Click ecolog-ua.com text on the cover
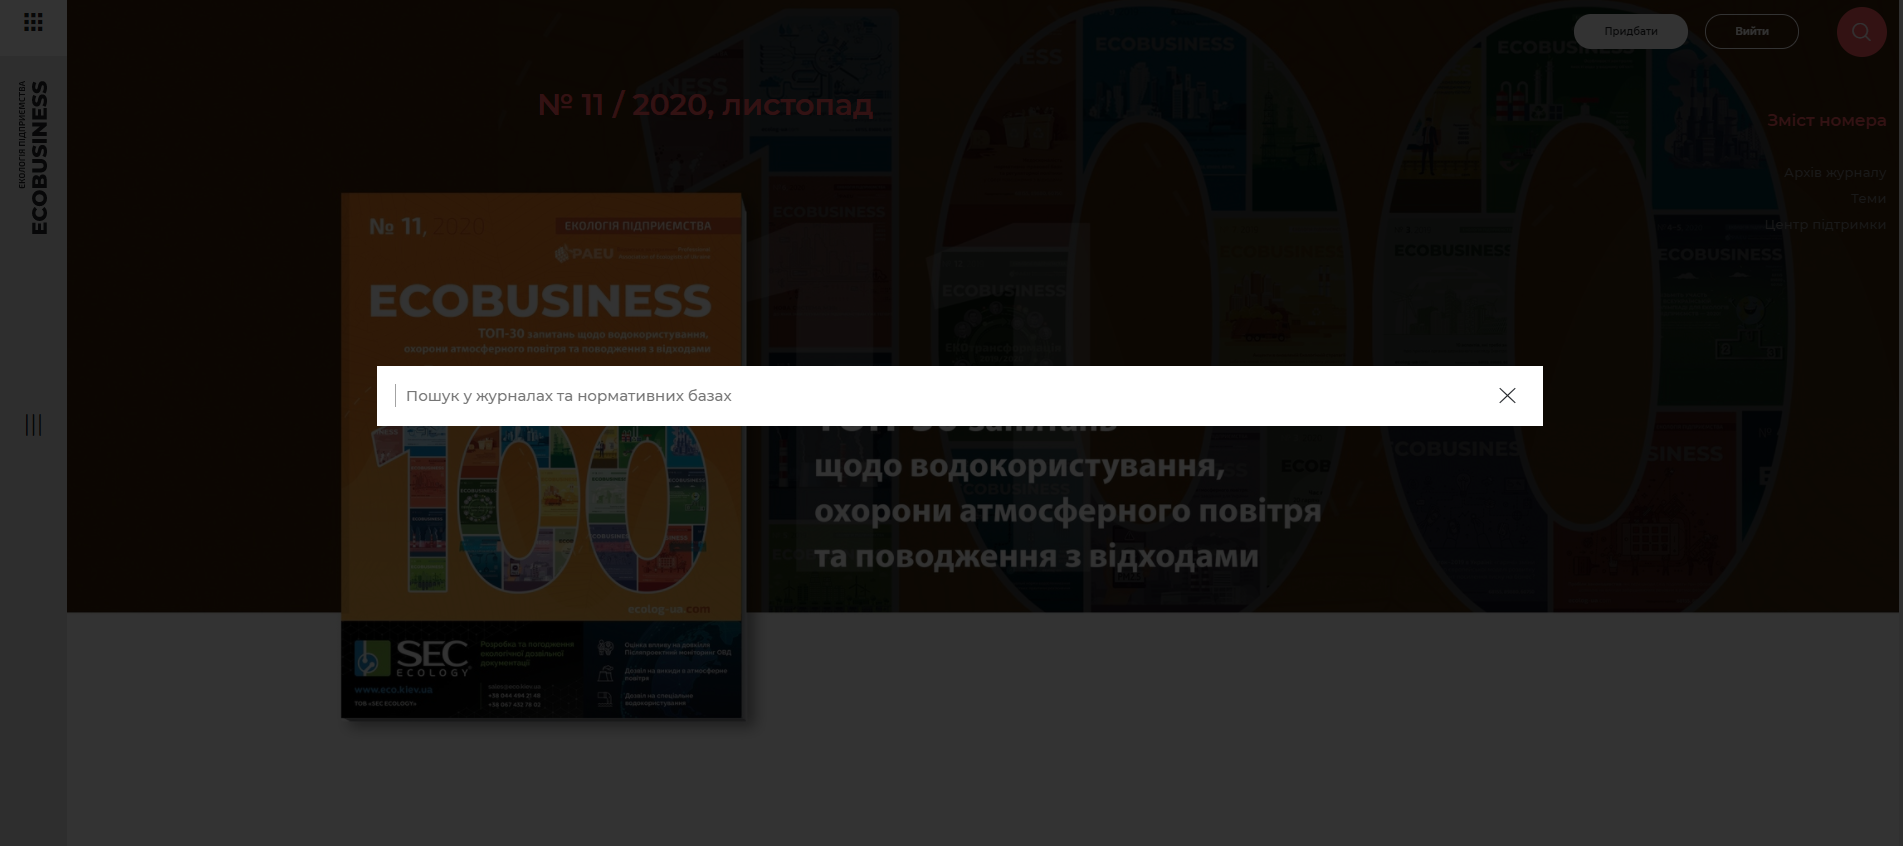 pyautogui.click(x=668, y=608)
